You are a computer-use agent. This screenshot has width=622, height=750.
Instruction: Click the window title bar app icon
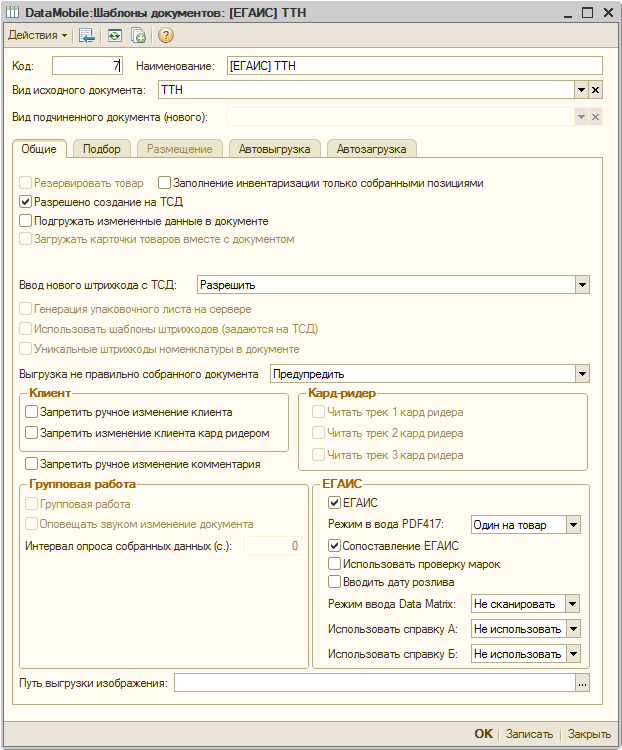click(13, 12)
